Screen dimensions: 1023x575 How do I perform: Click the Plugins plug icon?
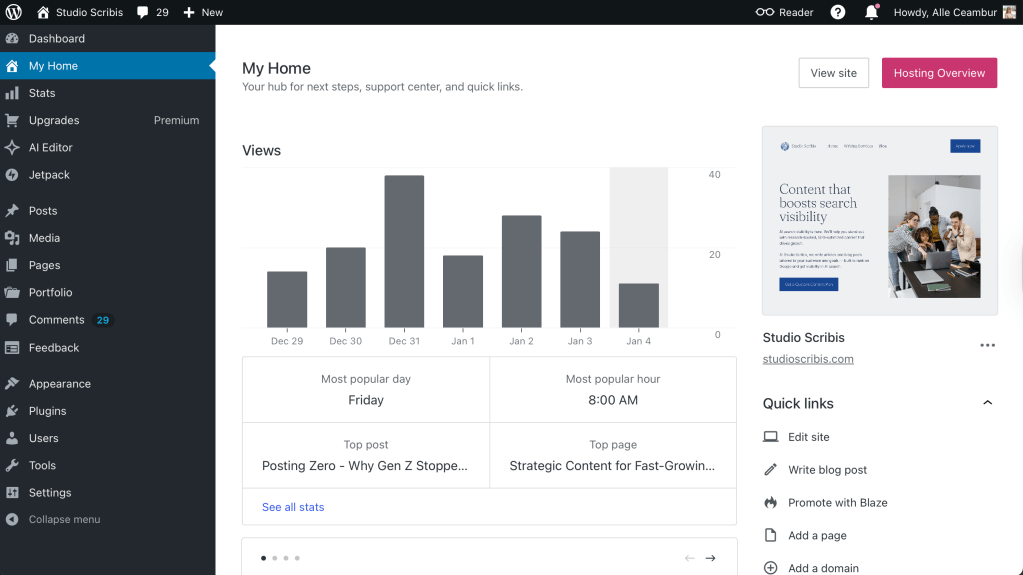click(12, 411)
